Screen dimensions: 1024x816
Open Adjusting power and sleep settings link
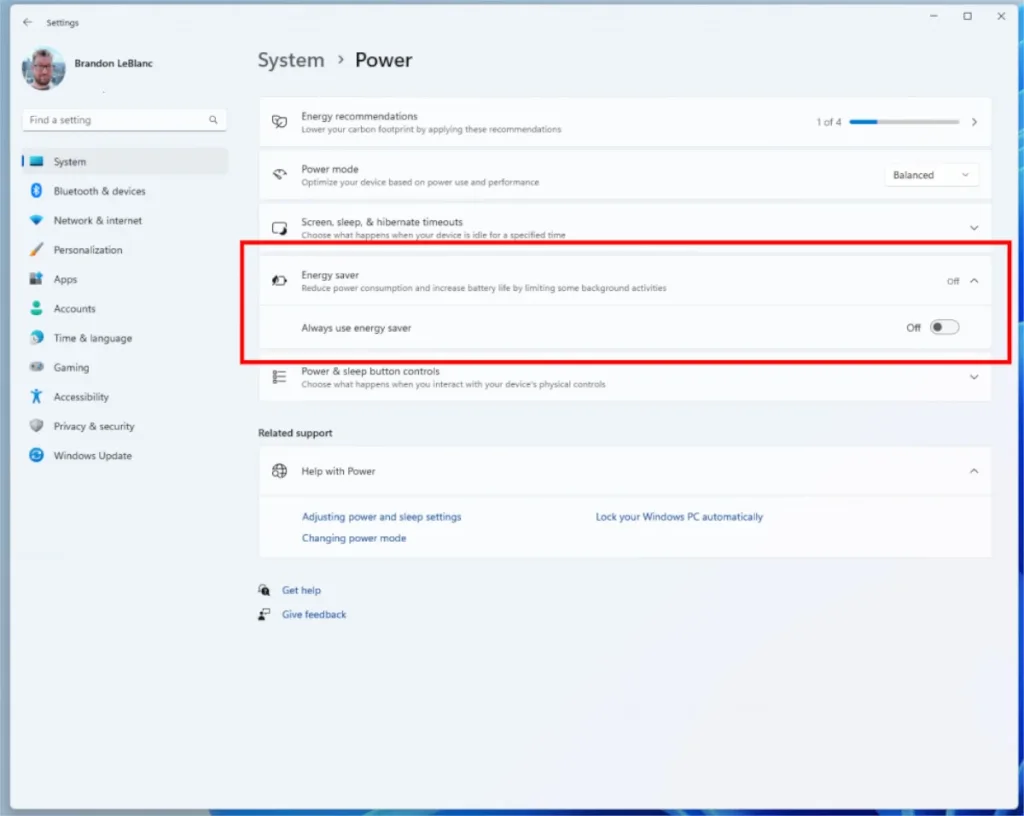[x=382, y=516]
